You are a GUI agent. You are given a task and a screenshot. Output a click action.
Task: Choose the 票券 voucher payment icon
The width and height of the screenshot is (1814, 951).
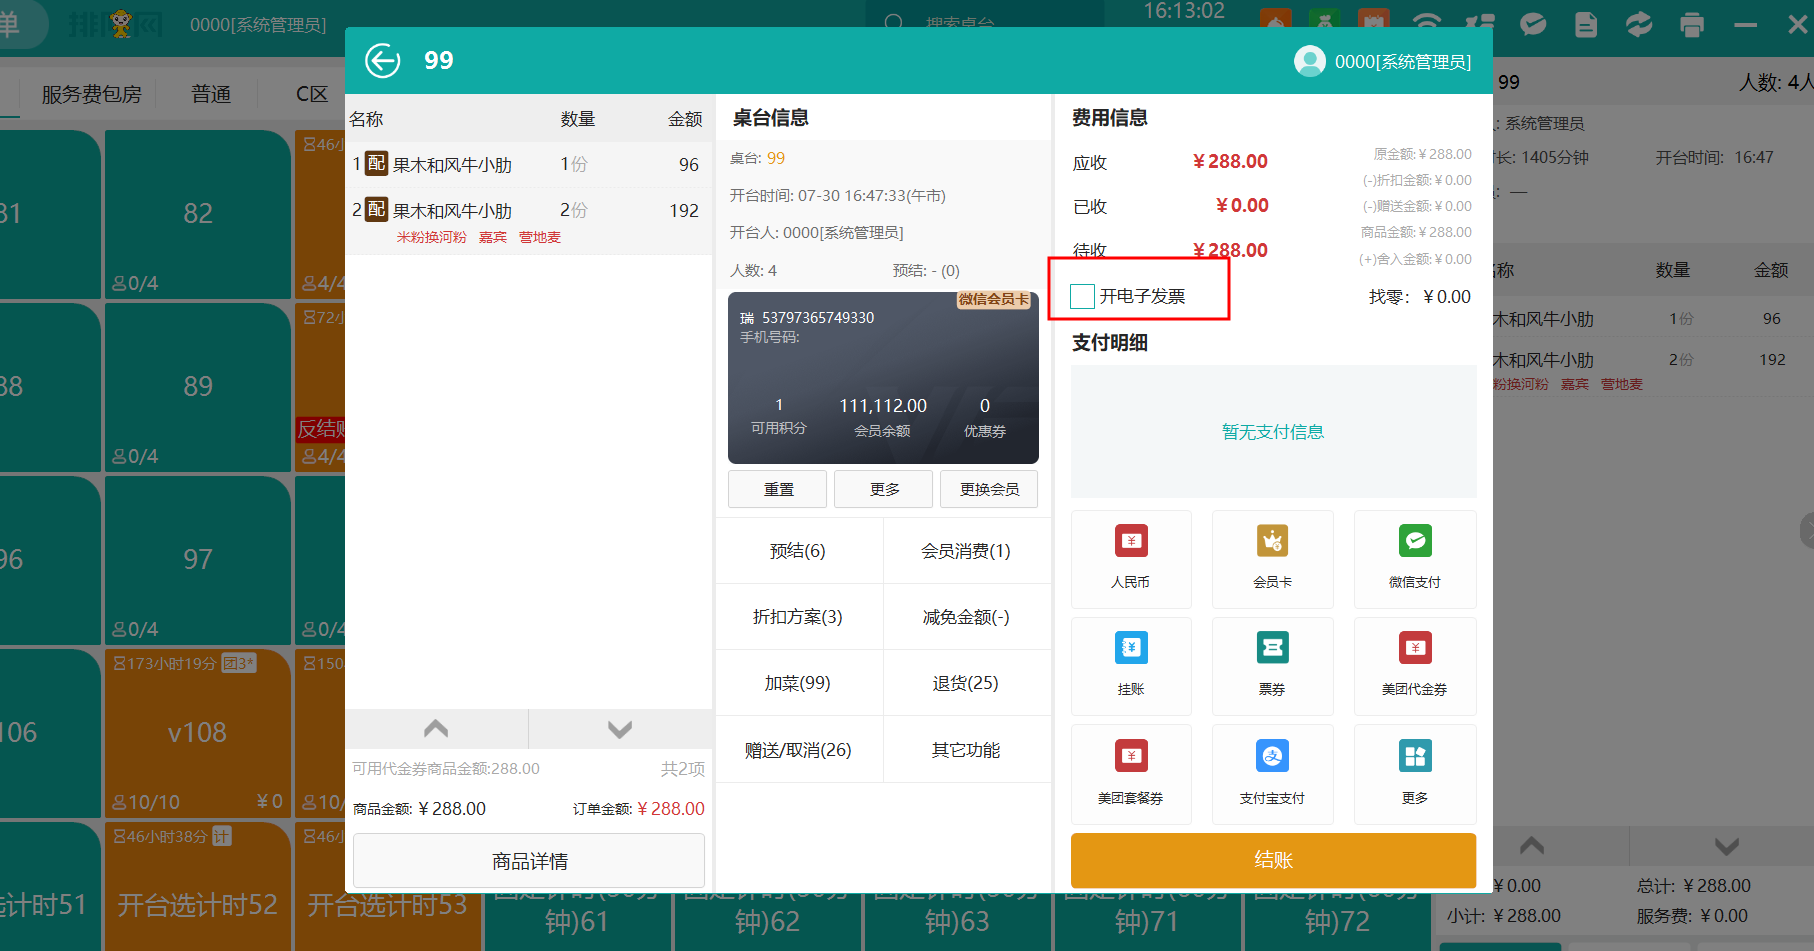click(x=1272, y=665)
